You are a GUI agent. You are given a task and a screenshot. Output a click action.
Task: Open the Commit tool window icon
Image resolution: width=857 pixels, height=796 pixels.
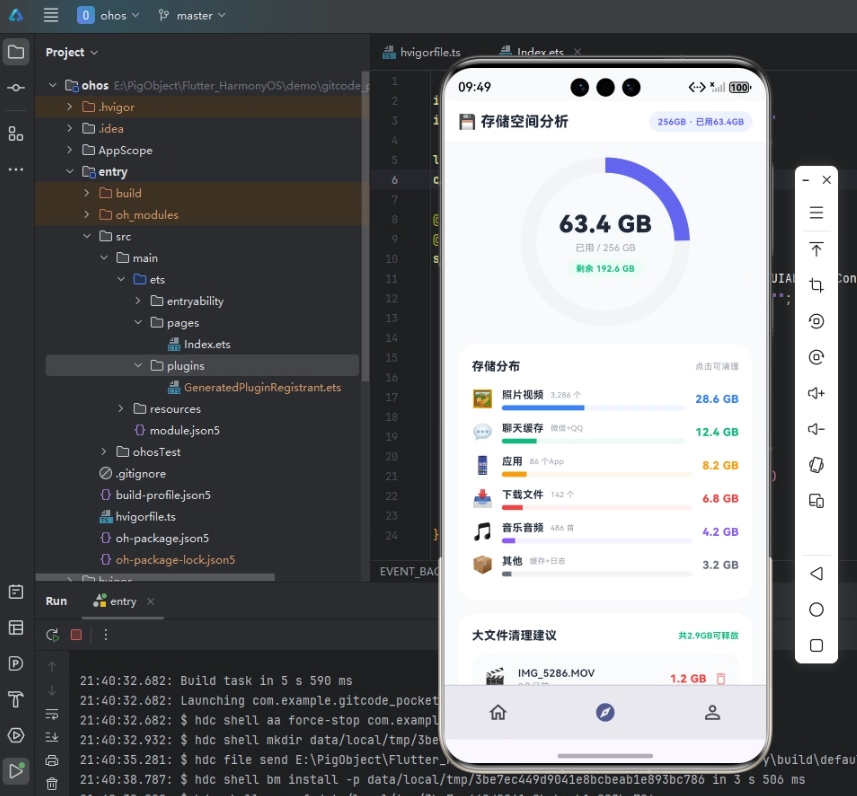coord(16,87)
